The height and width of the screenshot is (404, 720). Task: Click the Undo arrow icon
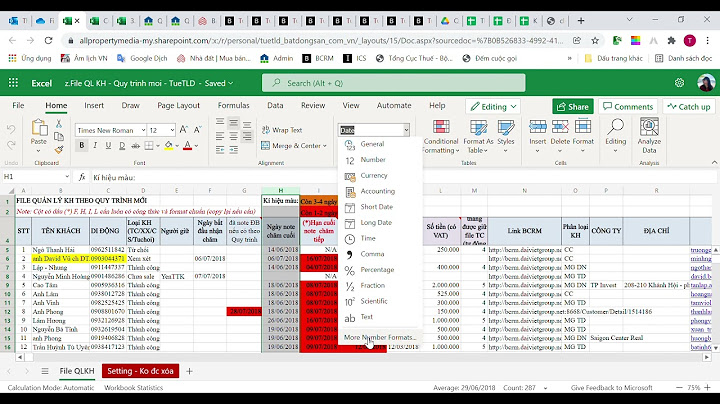pyautogui.click(x=11, y=130)
